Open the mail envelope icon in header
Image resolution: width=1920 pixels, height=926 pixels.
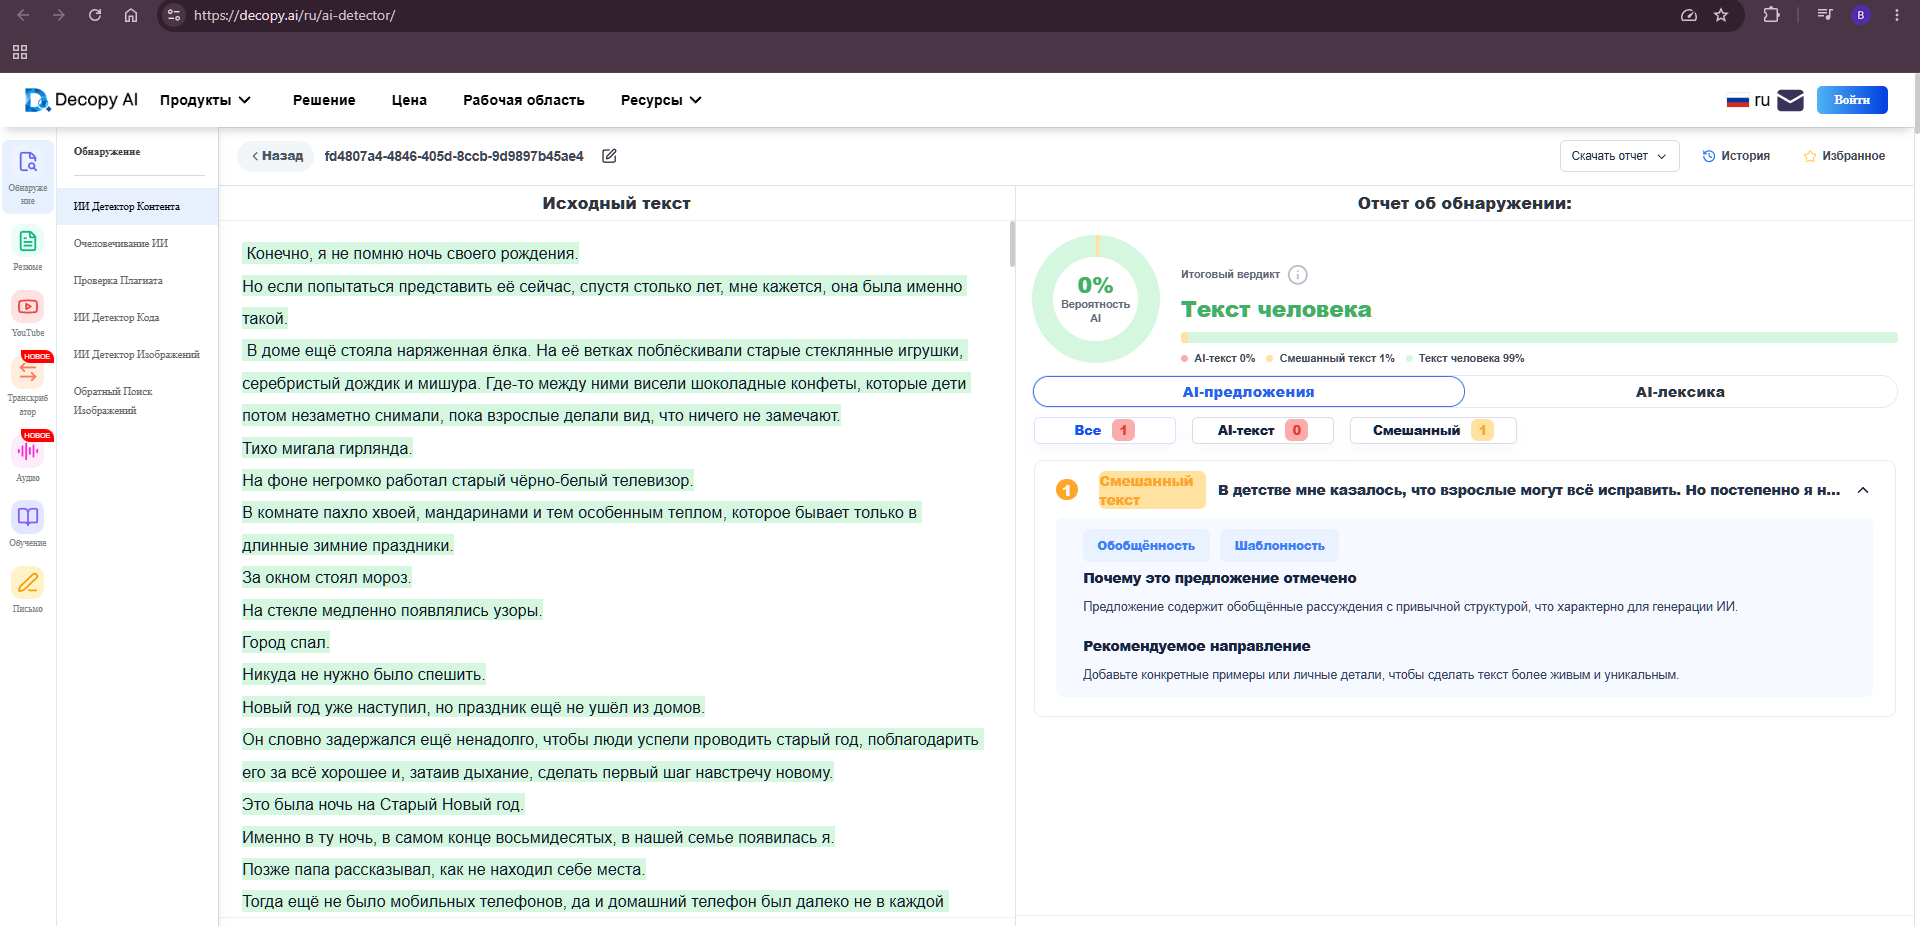[x=1791, y=100]
